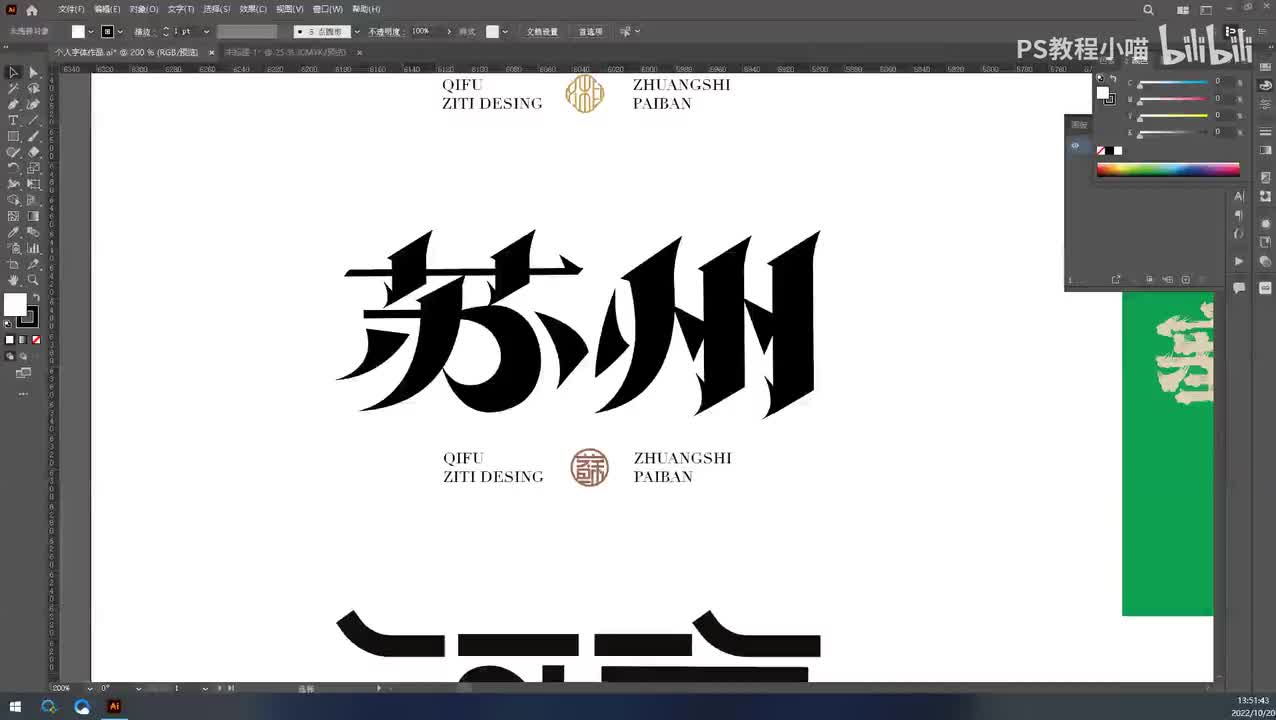Select the Blend tool
This screenshot has width=1276, height=720.
[x=33, y=232]
